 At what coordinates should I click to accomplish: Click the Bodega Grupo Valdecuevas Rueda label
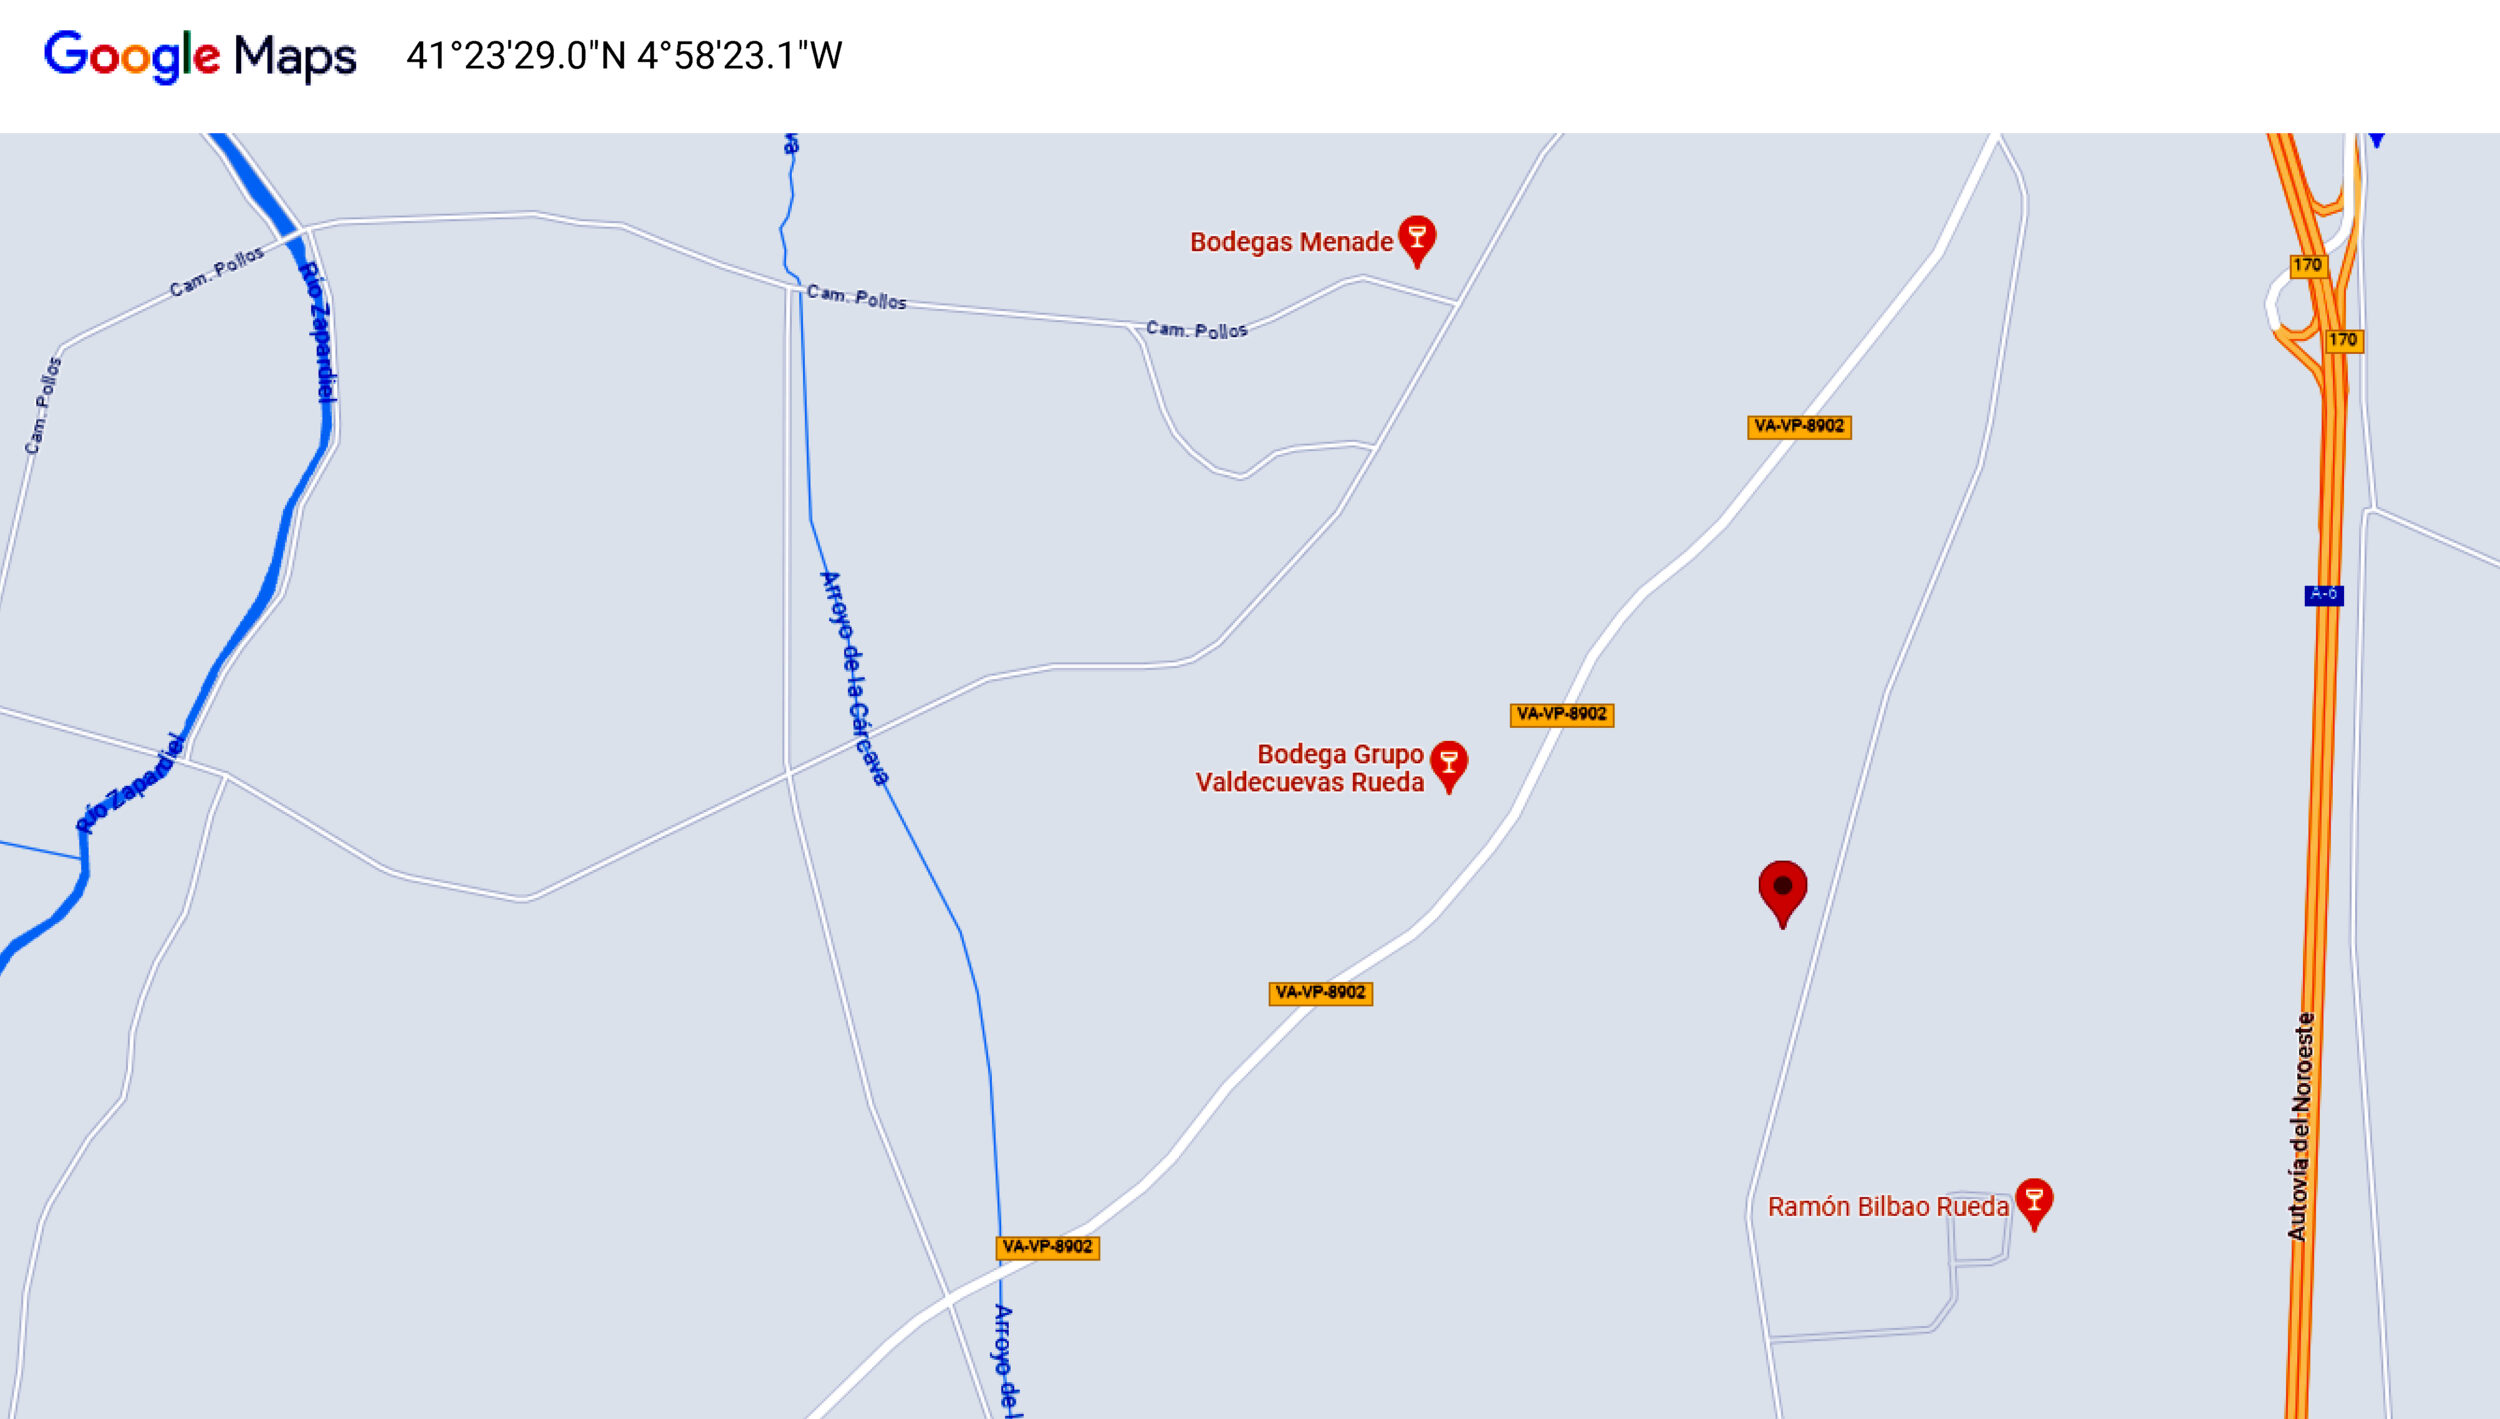point(1310,768)
